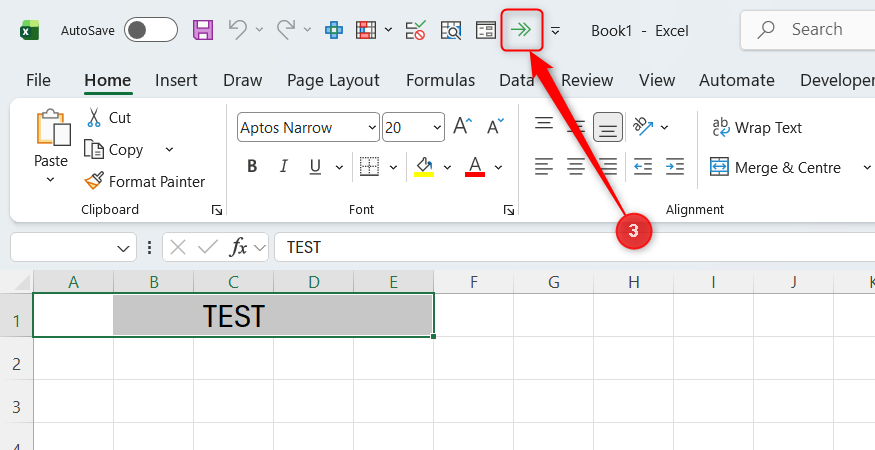Align text to the left

click(x=544, y=166)
